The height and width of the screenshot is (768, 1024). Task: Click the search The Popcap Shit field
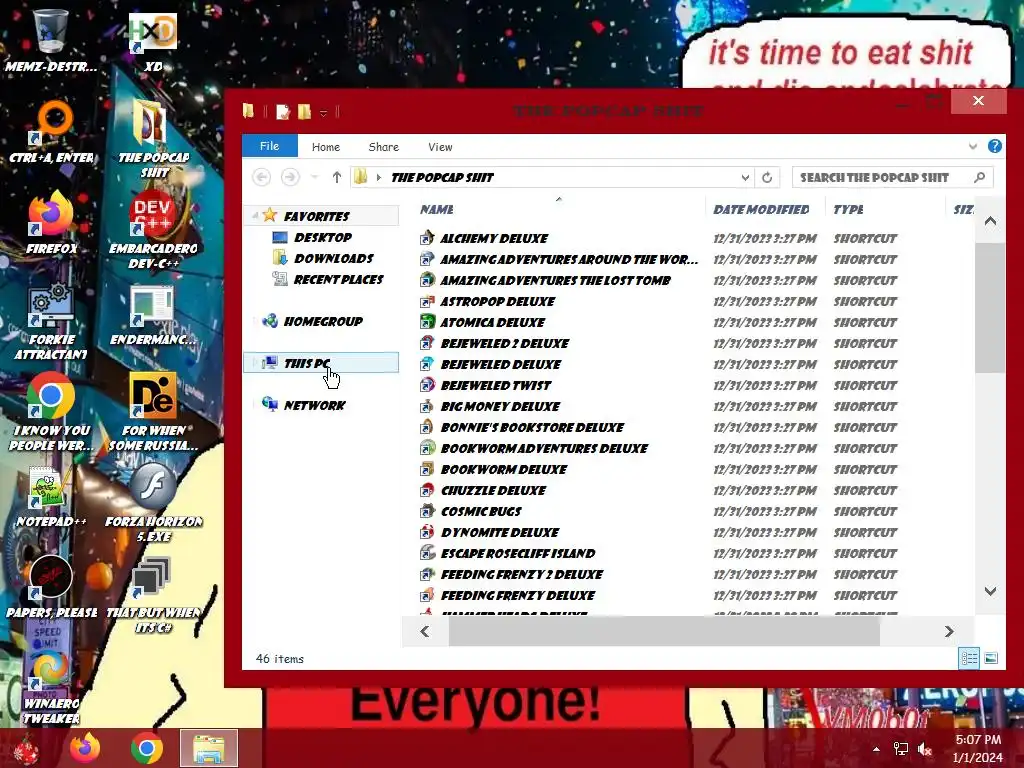(892, 177)
